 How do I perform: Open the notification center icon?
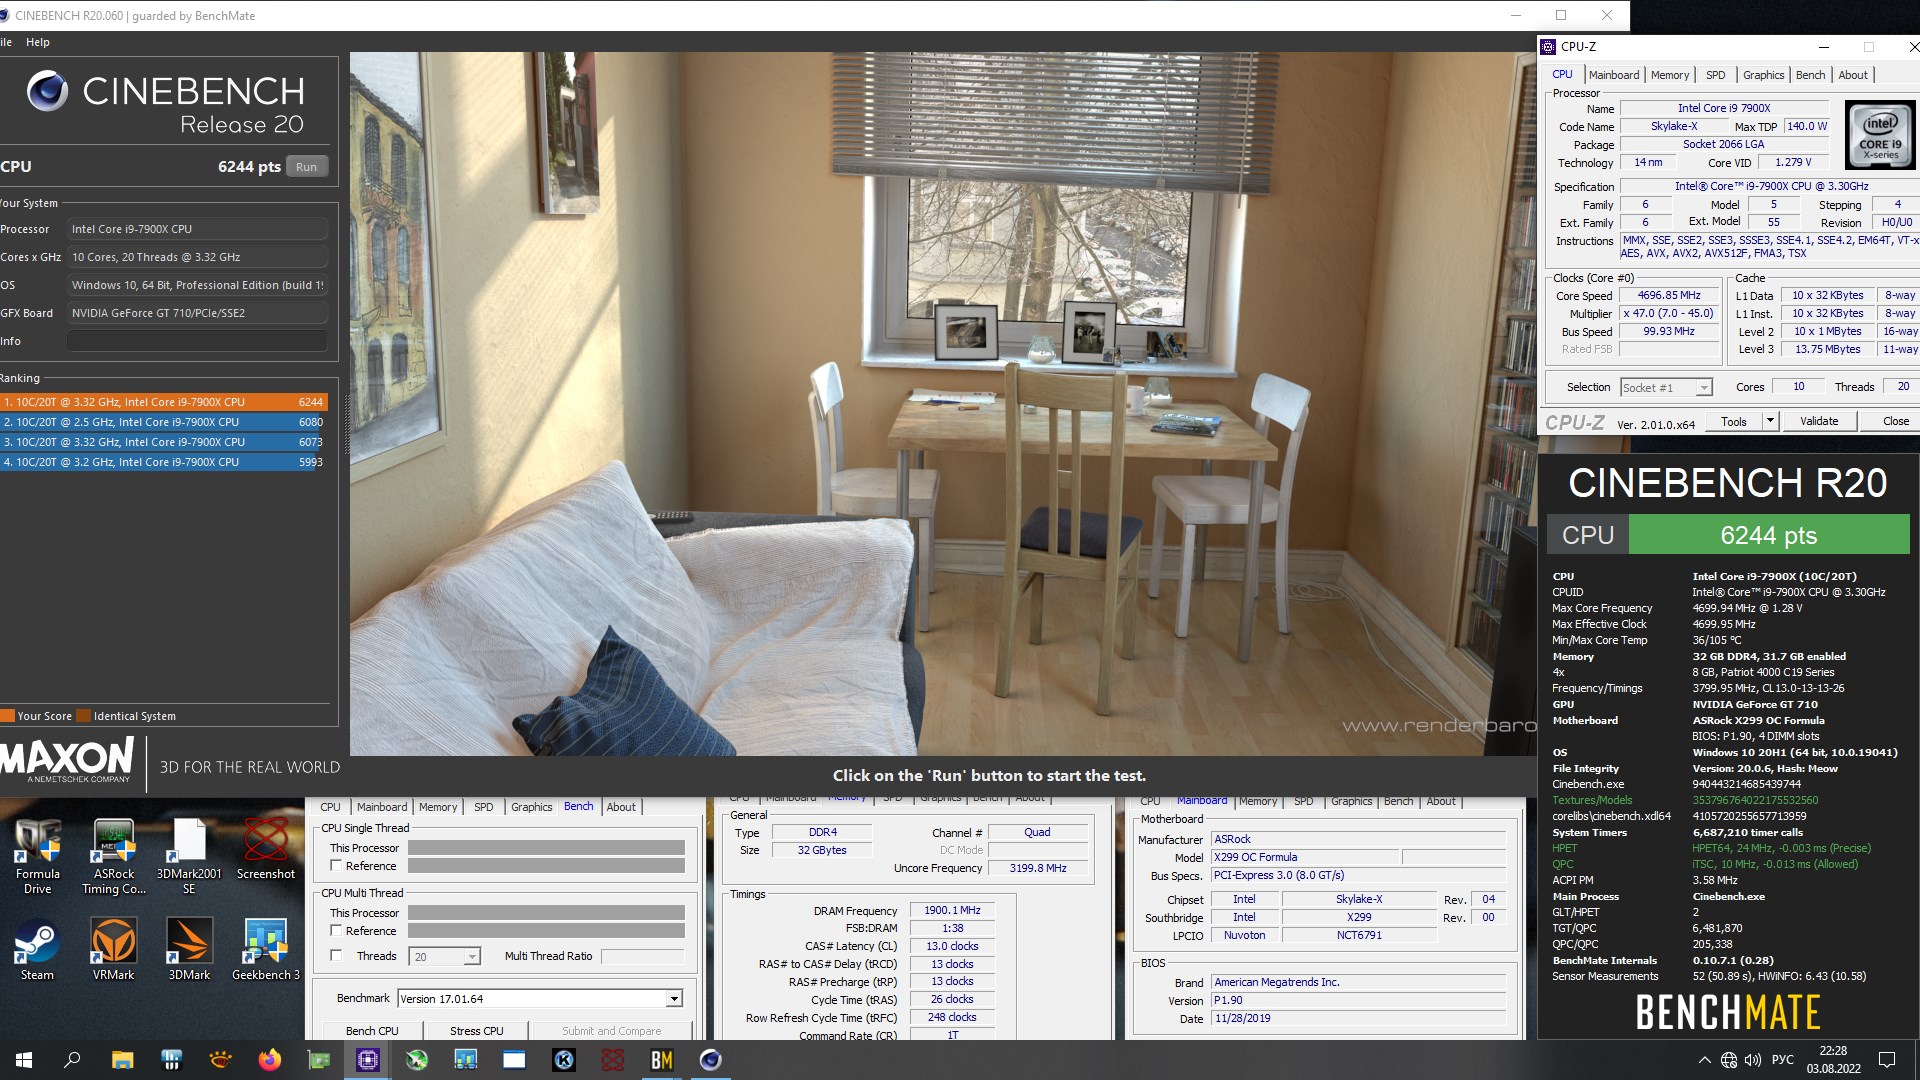(1887, 1060)
